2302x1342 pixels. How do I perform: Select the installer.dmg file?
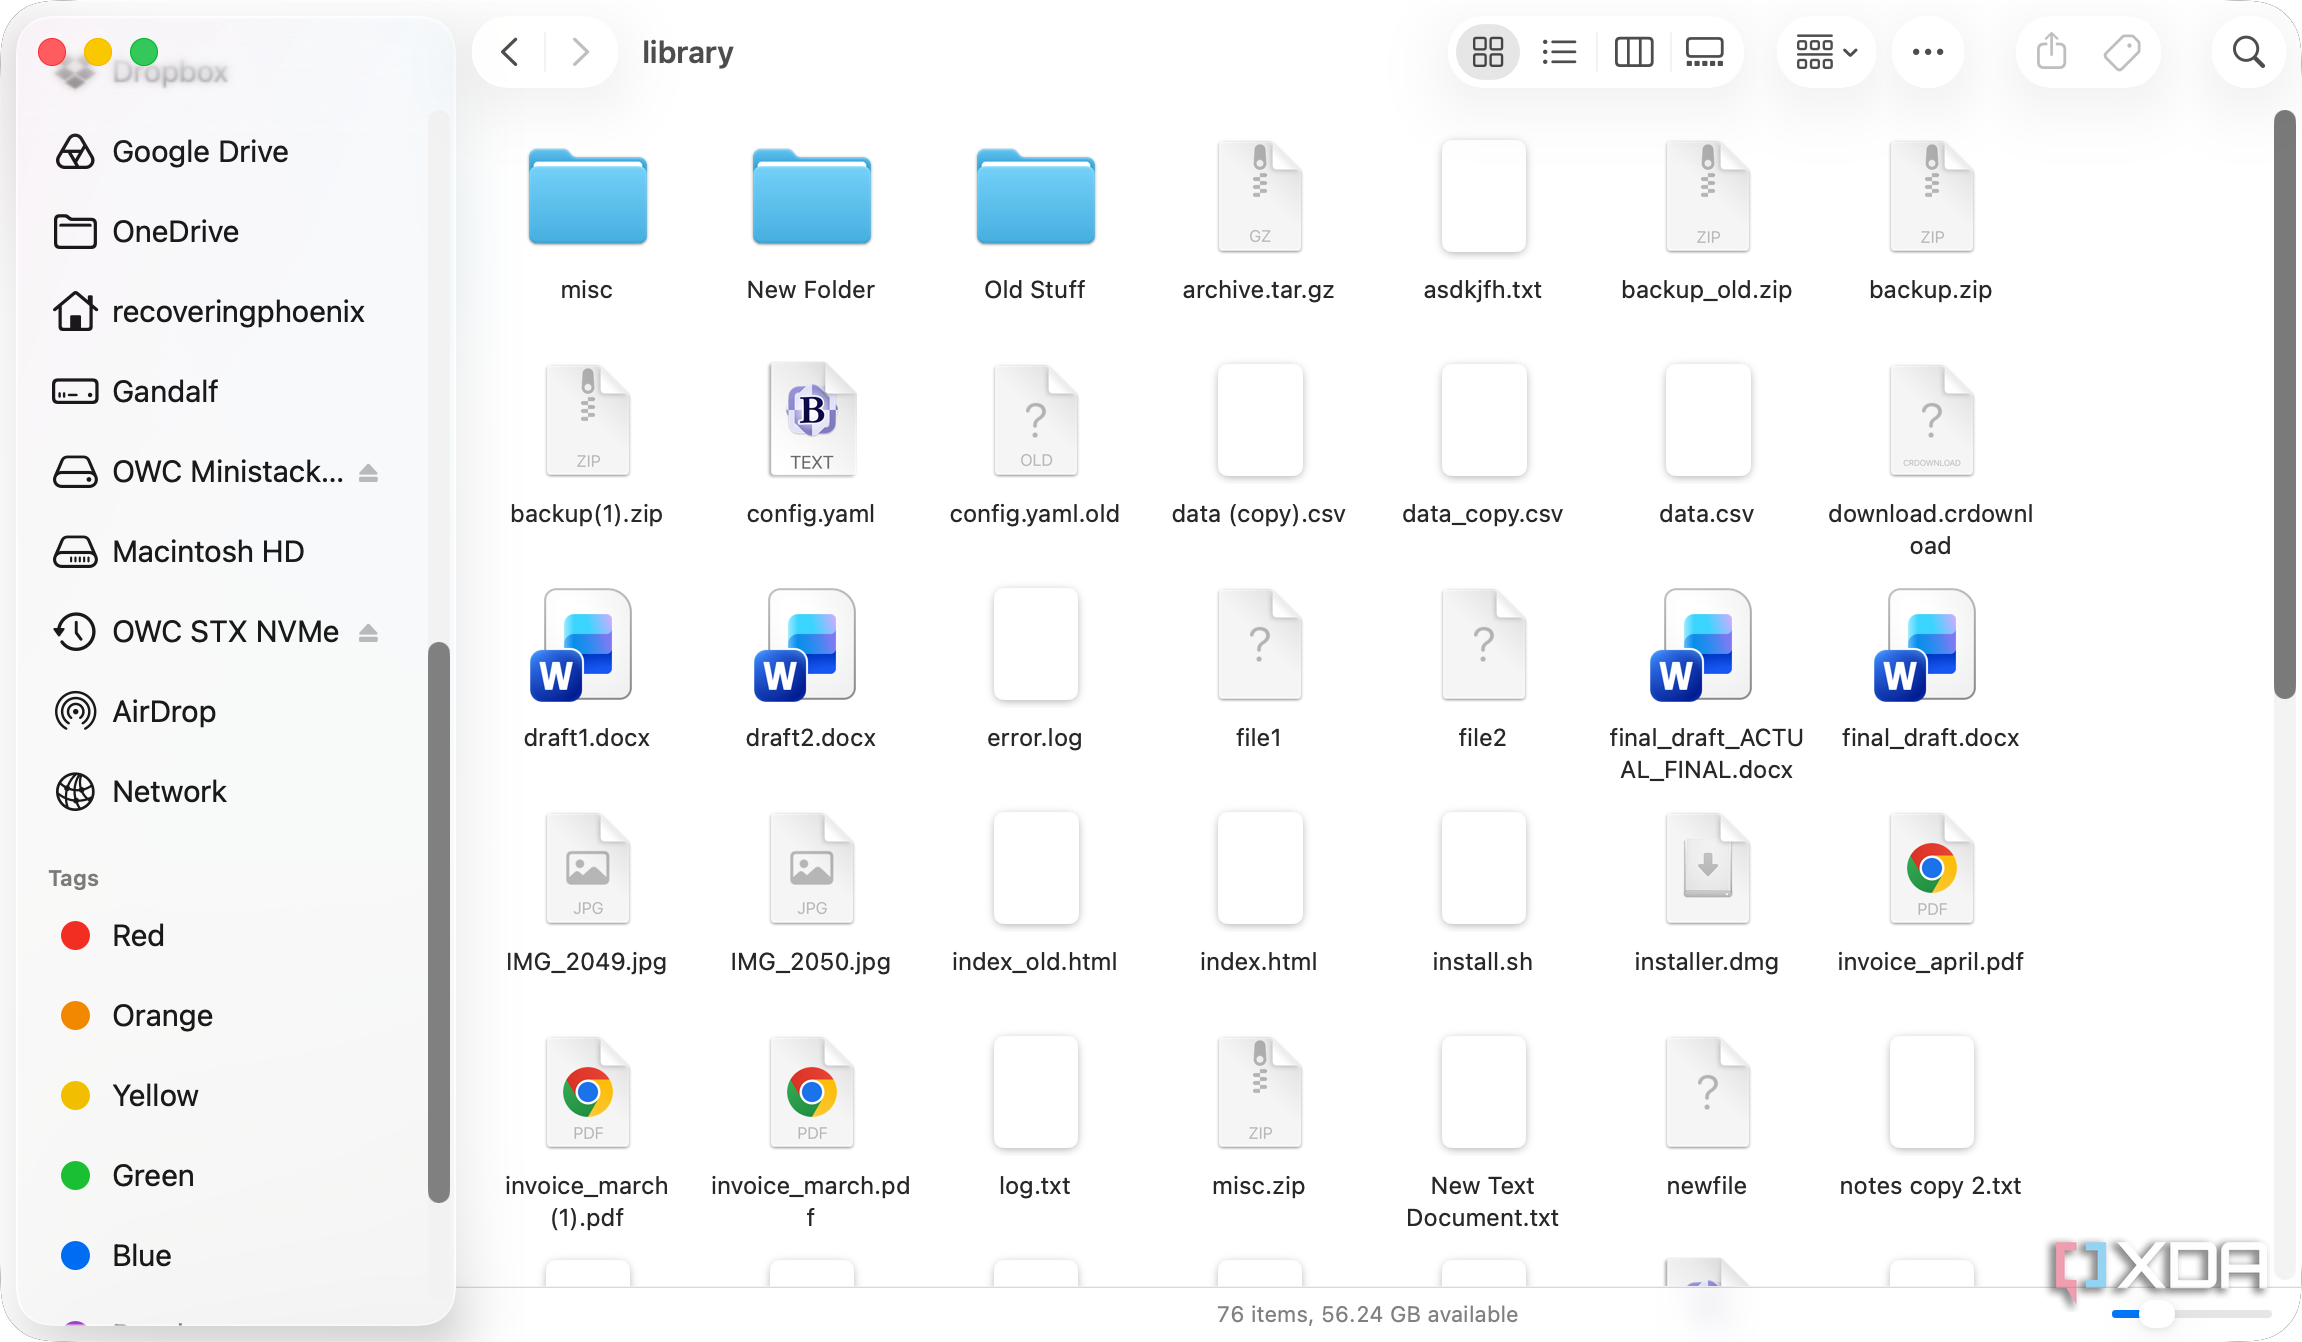coord(1707,894)
